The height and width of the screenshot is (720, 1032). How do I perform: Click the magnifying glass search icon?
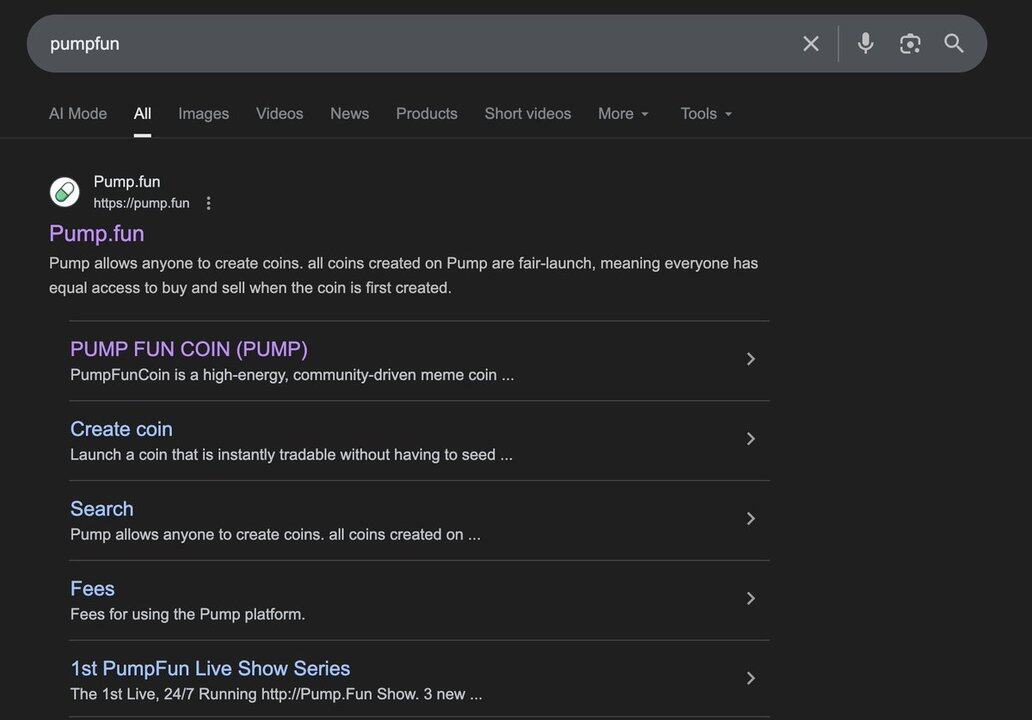(954, 43)
